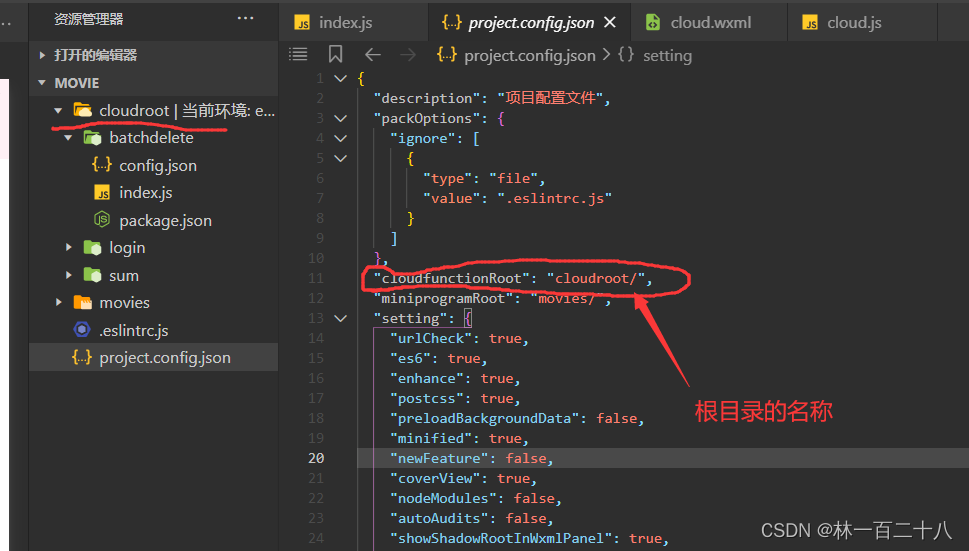
Task: Fold the object at line 5
Action: (341, 159)
